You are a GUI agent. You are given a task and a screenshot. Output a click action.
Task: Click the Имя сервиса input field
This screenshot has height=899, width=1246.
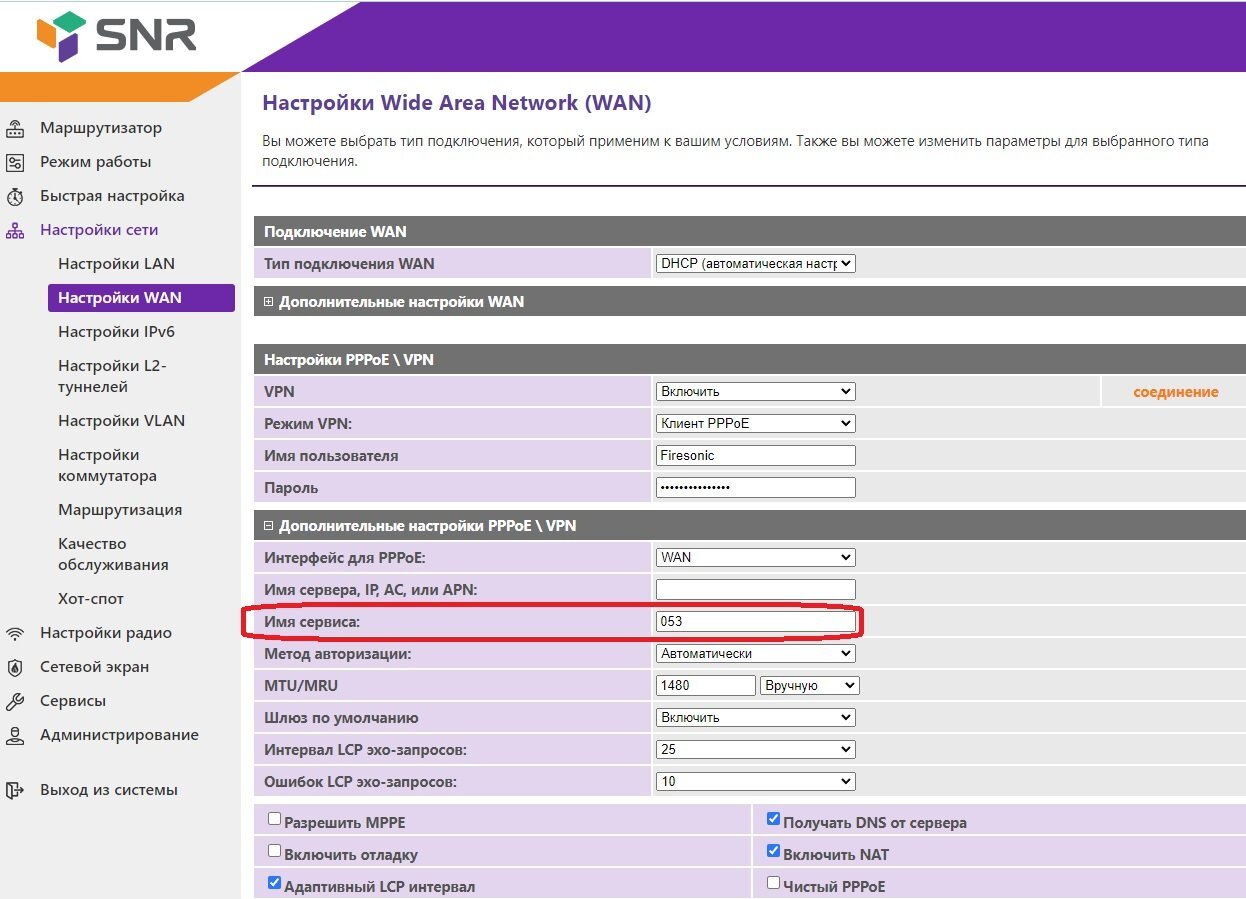pyautogui.click(x=756, y=621)
